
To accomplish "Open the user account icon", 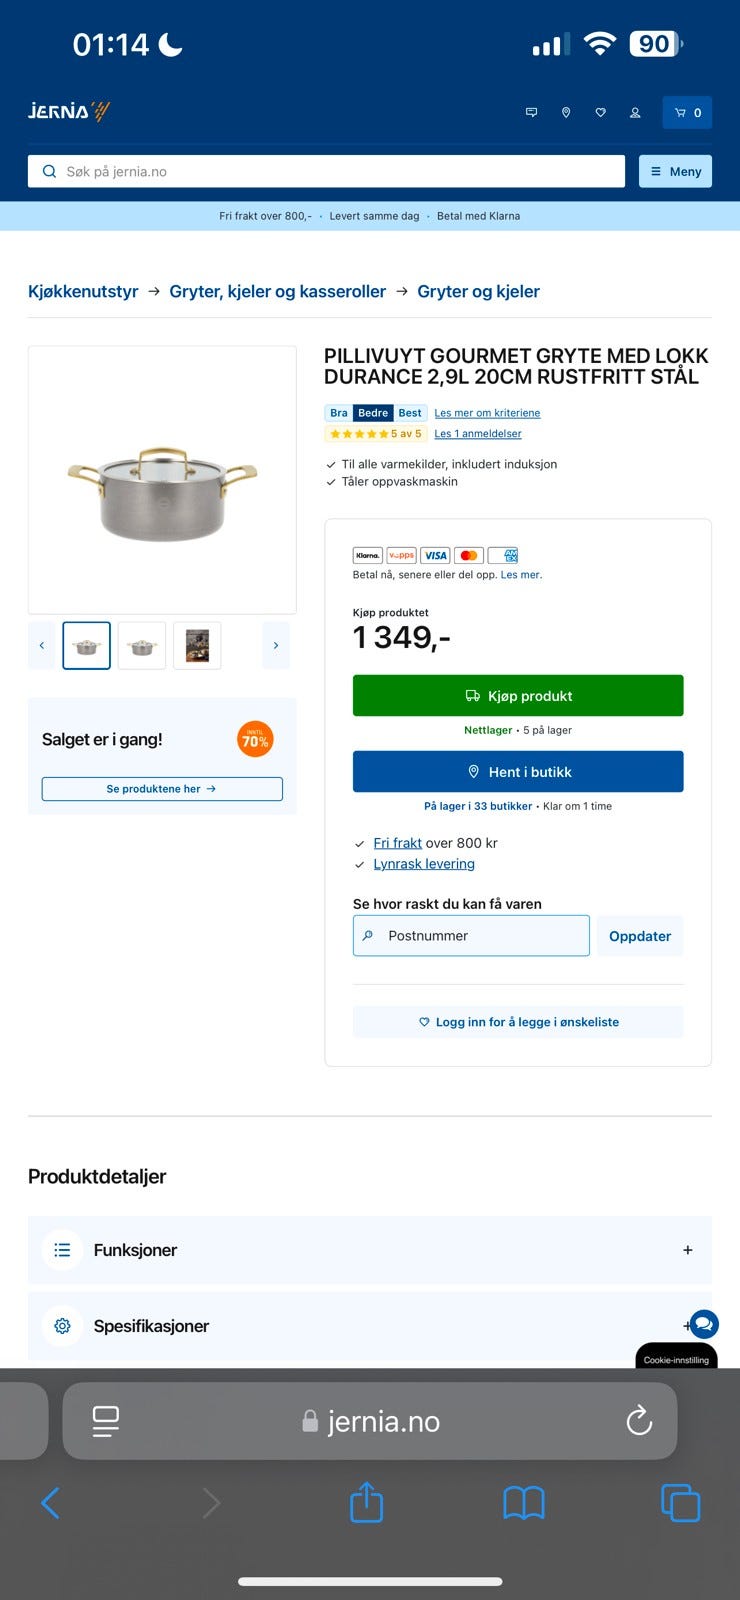I will click(635, 113).
